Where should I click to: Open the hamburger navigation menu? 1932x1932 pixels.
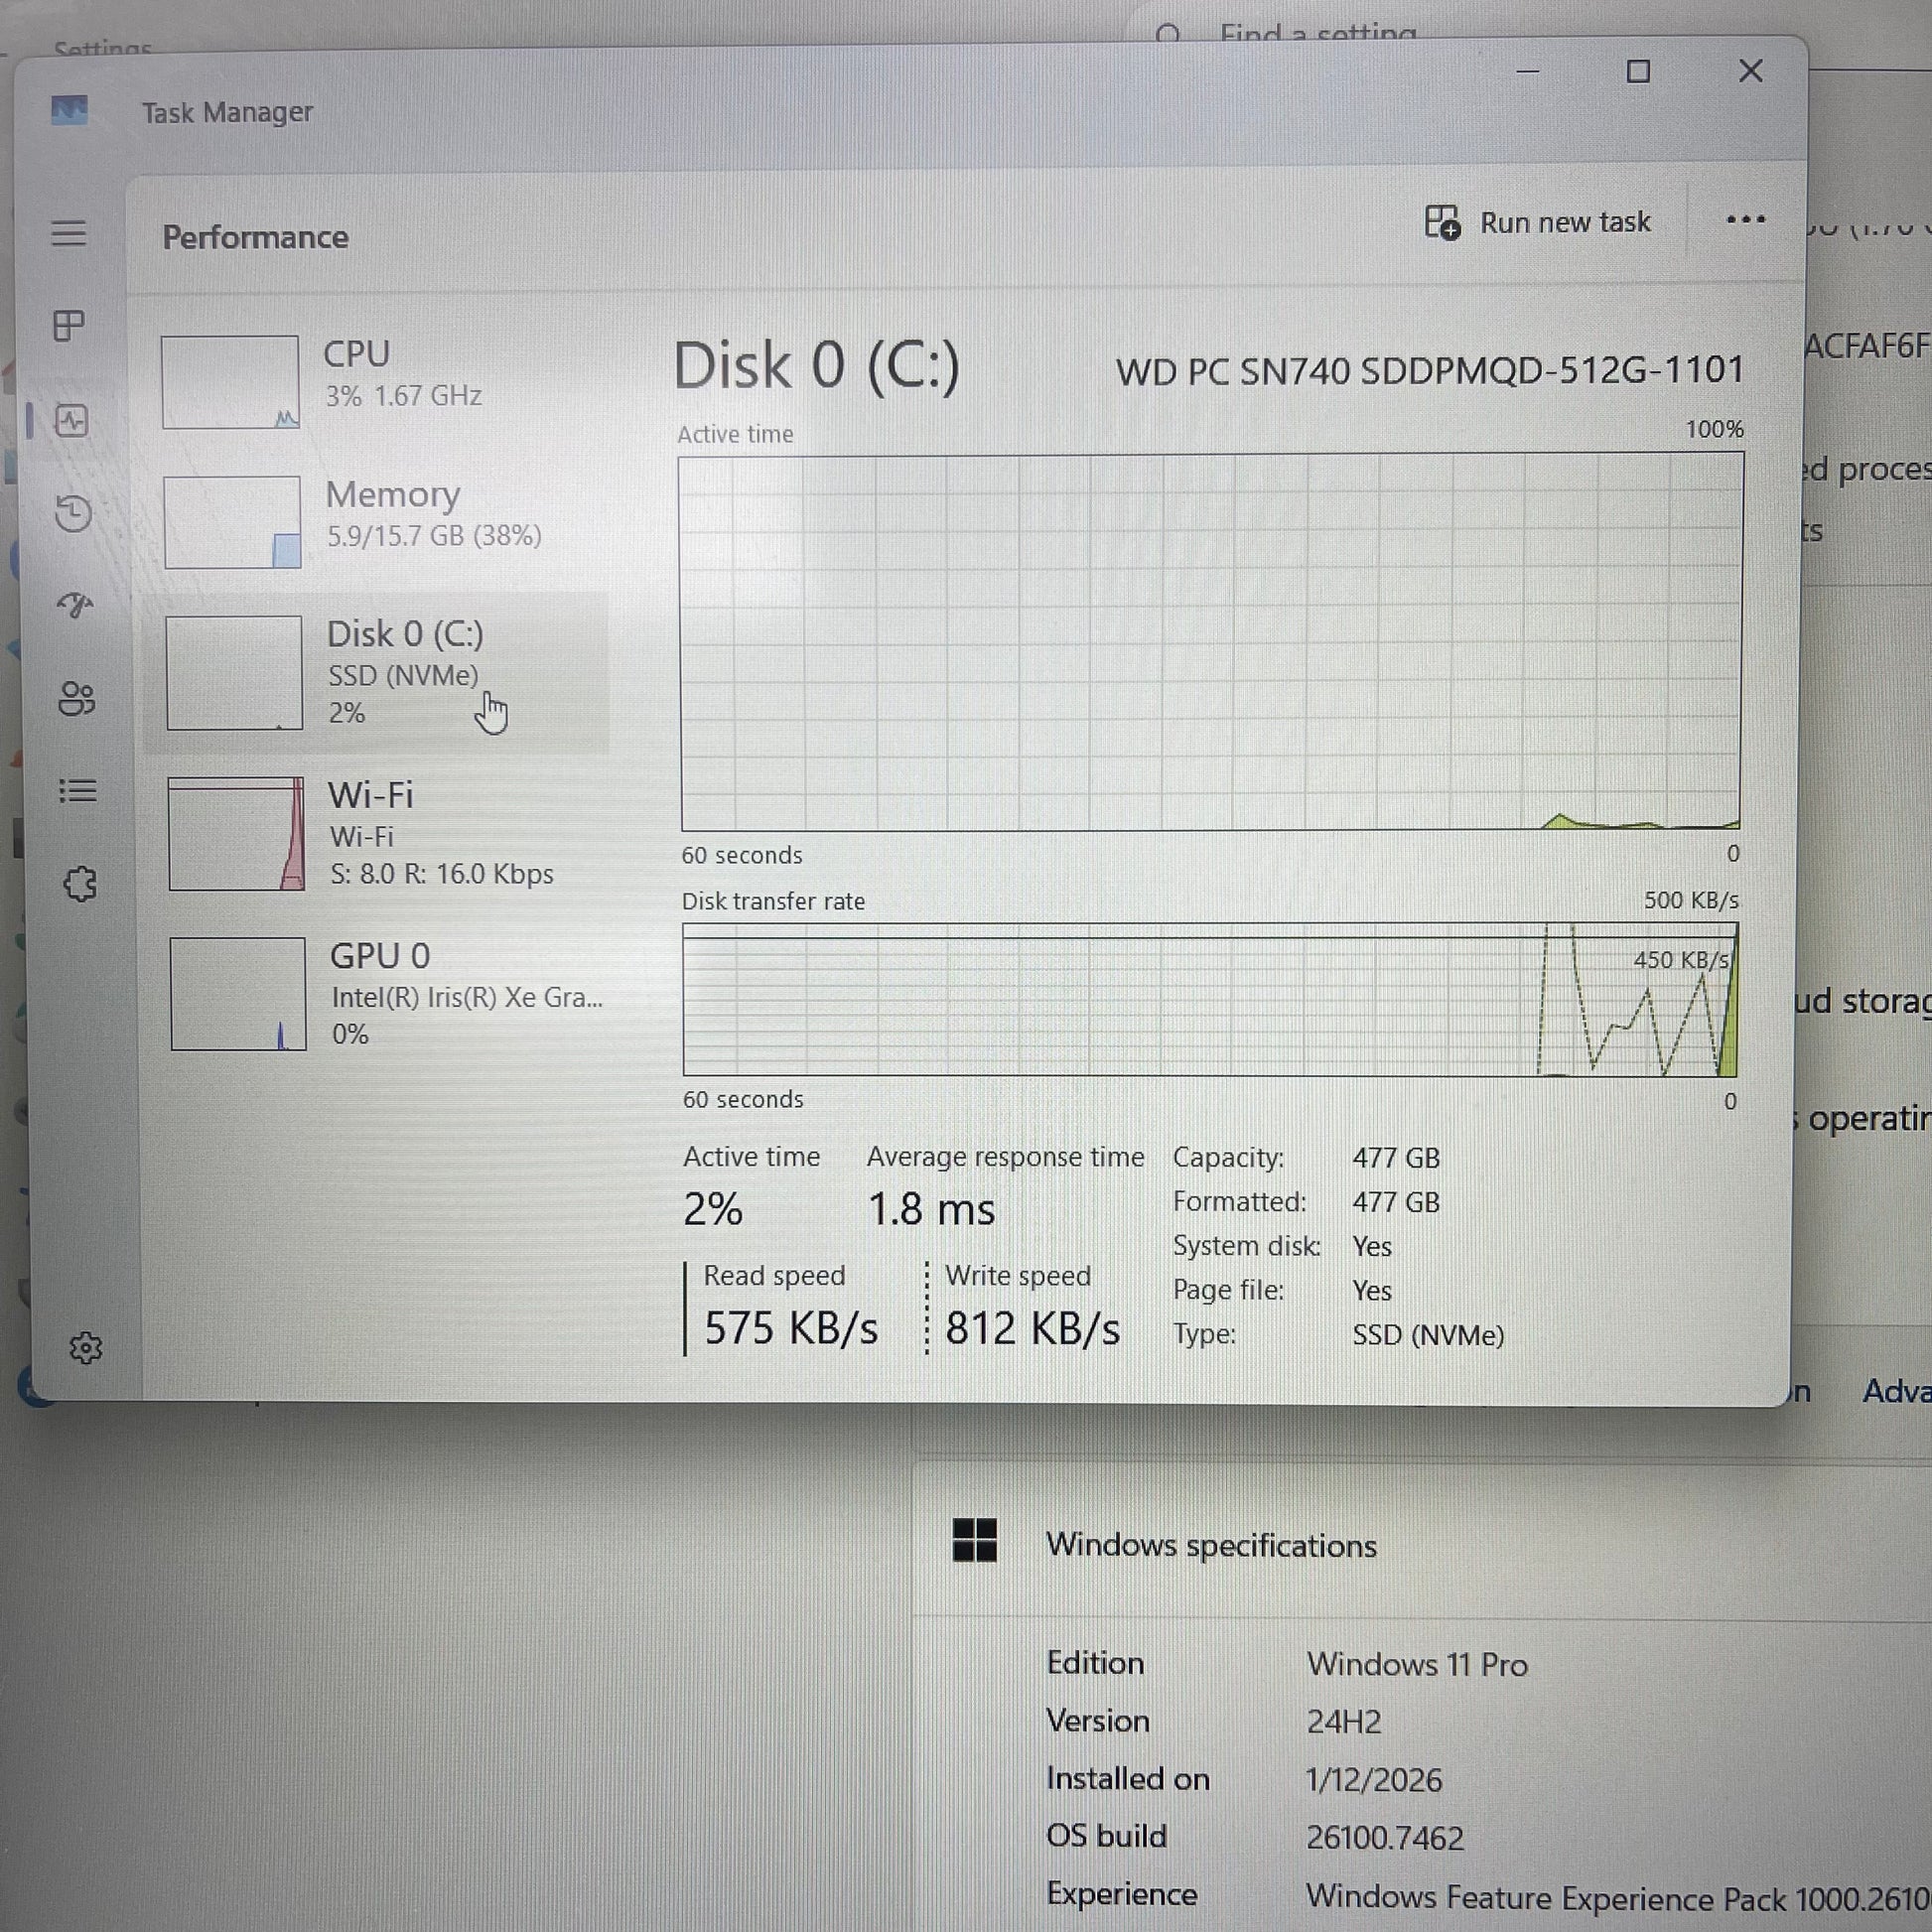[x=68, y=233]
